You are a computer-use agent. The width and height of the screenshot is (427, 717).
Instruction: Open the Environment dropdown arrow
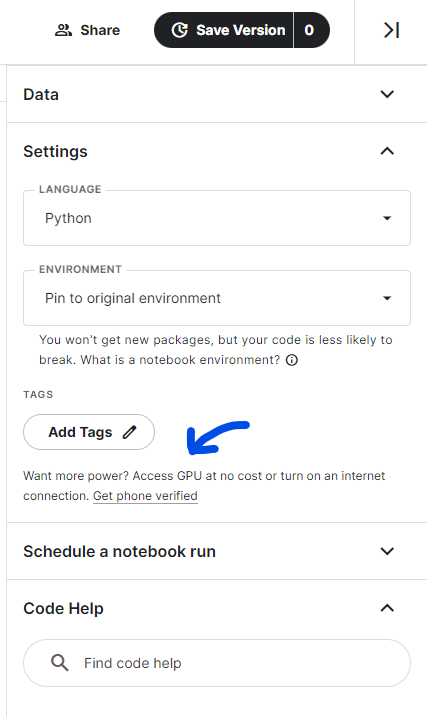(387, 298)
